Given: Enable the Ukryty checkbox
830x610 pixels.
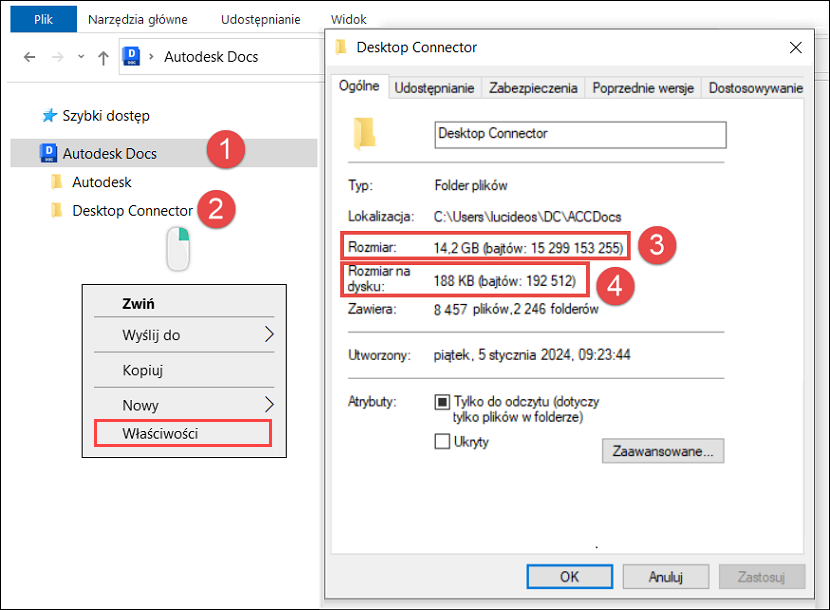Looking at the screenshot, I should (x=442, y=441).
